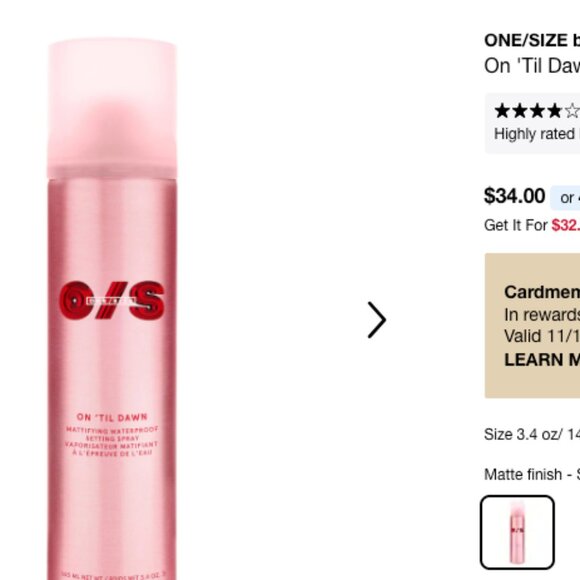Click the Size 3.4 oz label

[532, 434]
